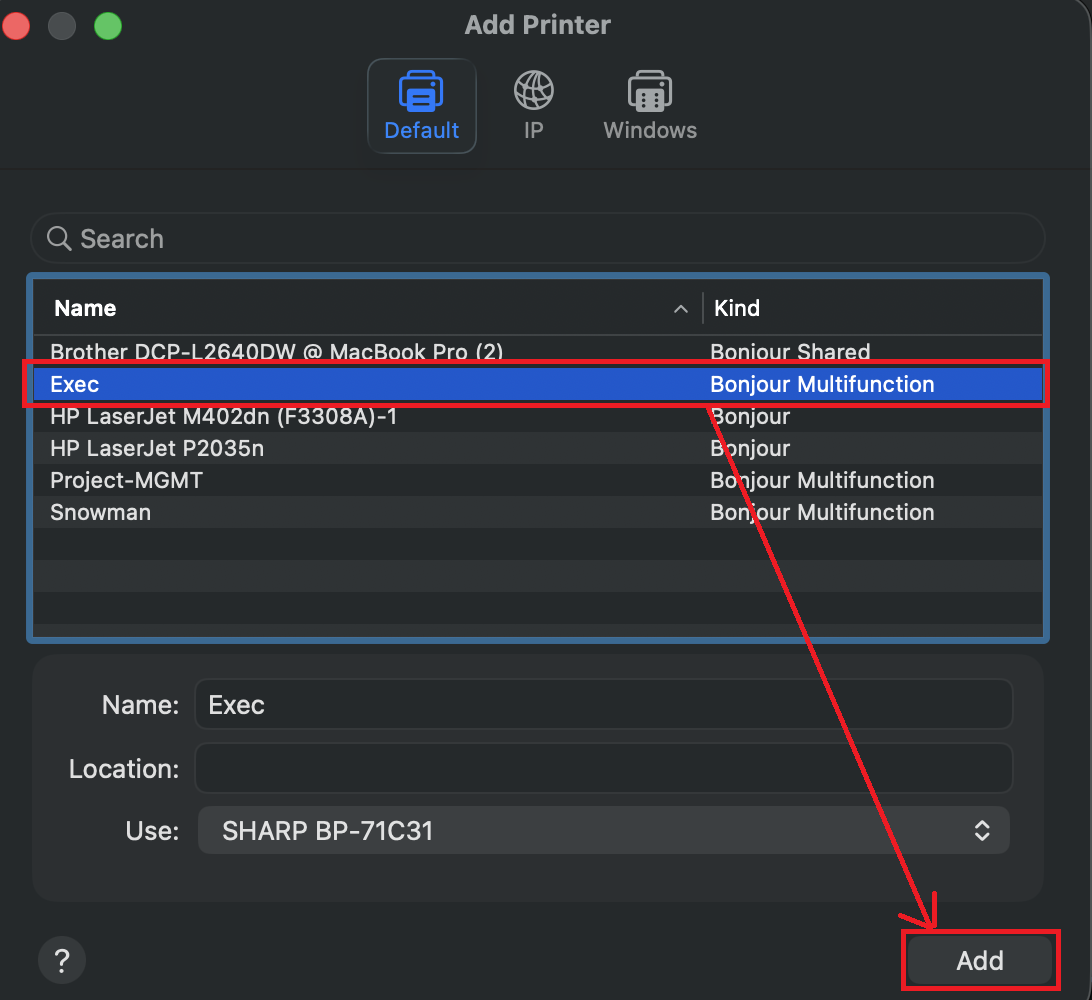The height and width of the screenshot is (1000, 1092).
Task: Click the empty Location field
Action: 603,769
